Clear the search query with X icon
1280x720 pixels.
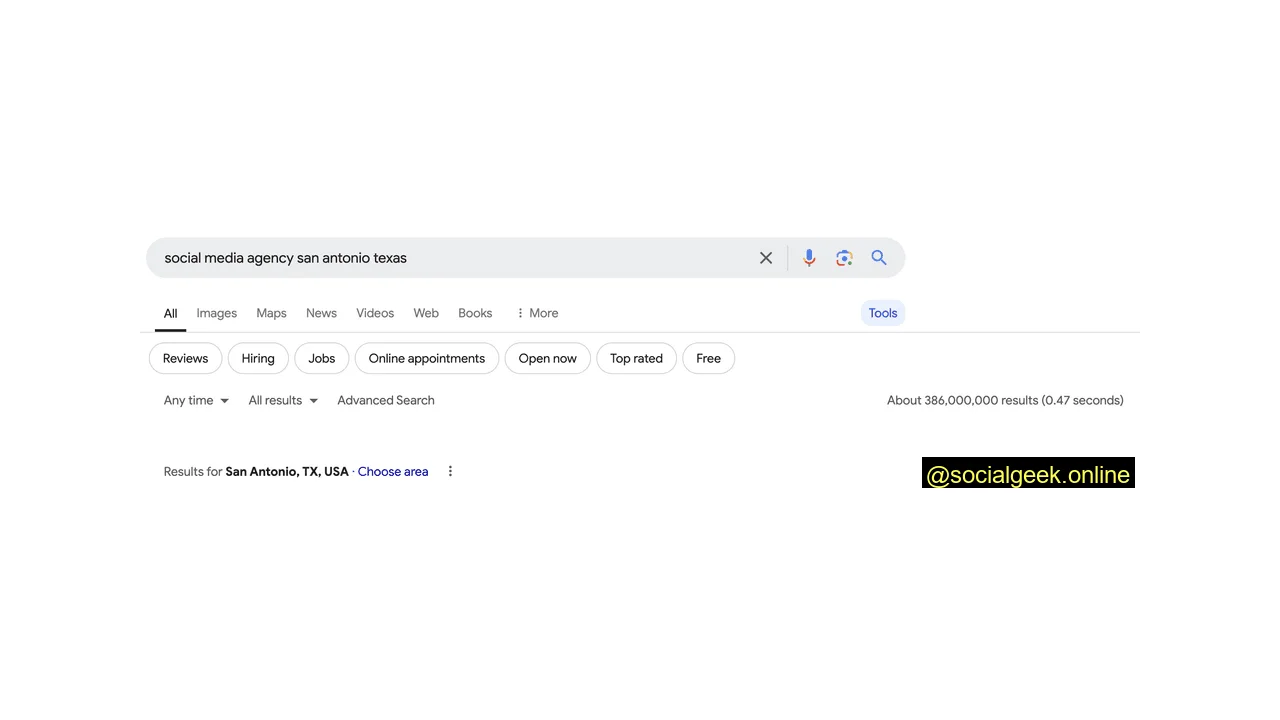point(766,258)
